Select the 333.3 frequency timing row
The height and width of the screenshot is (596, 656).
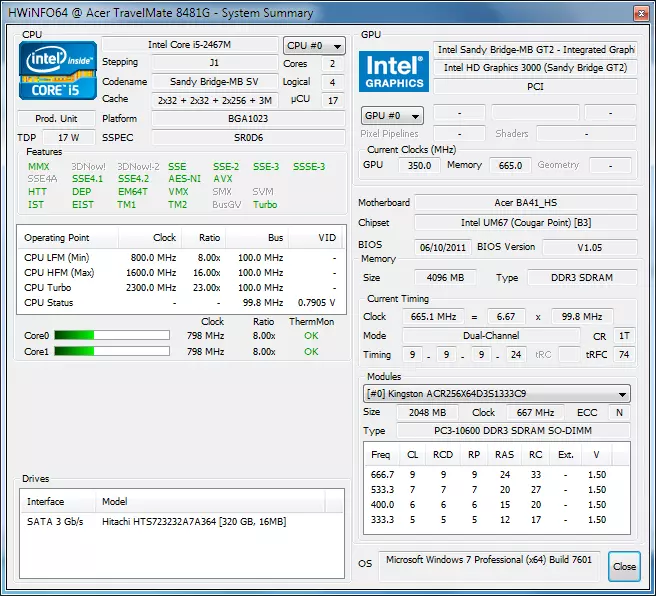[x=497, y=519]
